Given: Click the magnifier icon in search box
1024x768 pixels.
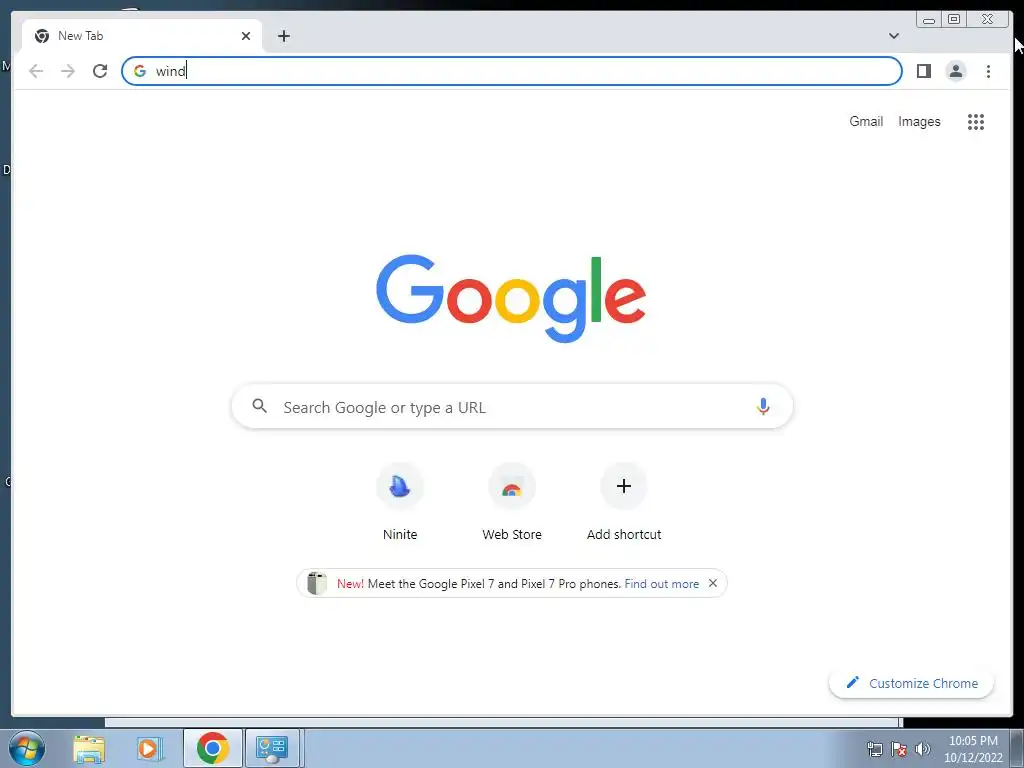Looking at the screenshot, I should click(x=259, y=406).
